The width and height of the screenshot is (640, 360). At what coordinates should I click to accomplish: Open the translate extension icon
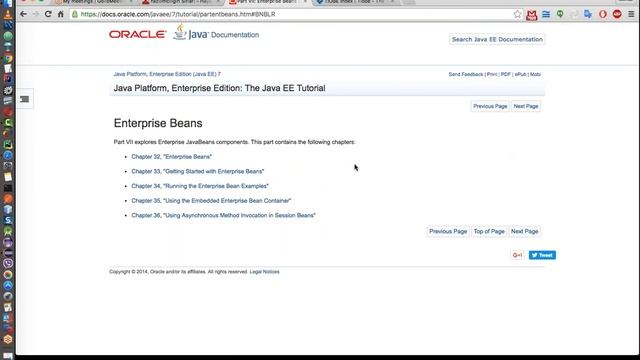click(588, 14)
